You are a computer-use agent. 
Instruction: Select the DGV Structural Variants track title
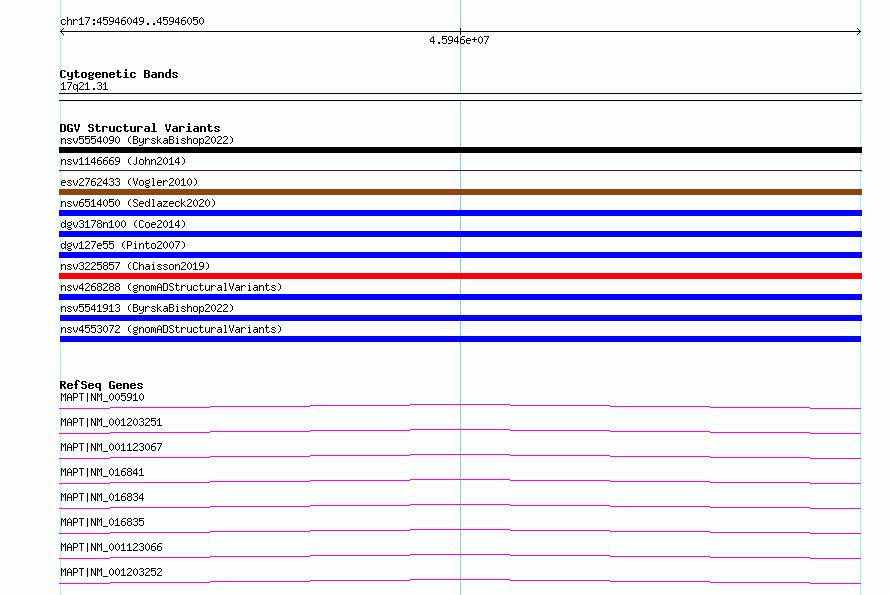pos(140,128)
